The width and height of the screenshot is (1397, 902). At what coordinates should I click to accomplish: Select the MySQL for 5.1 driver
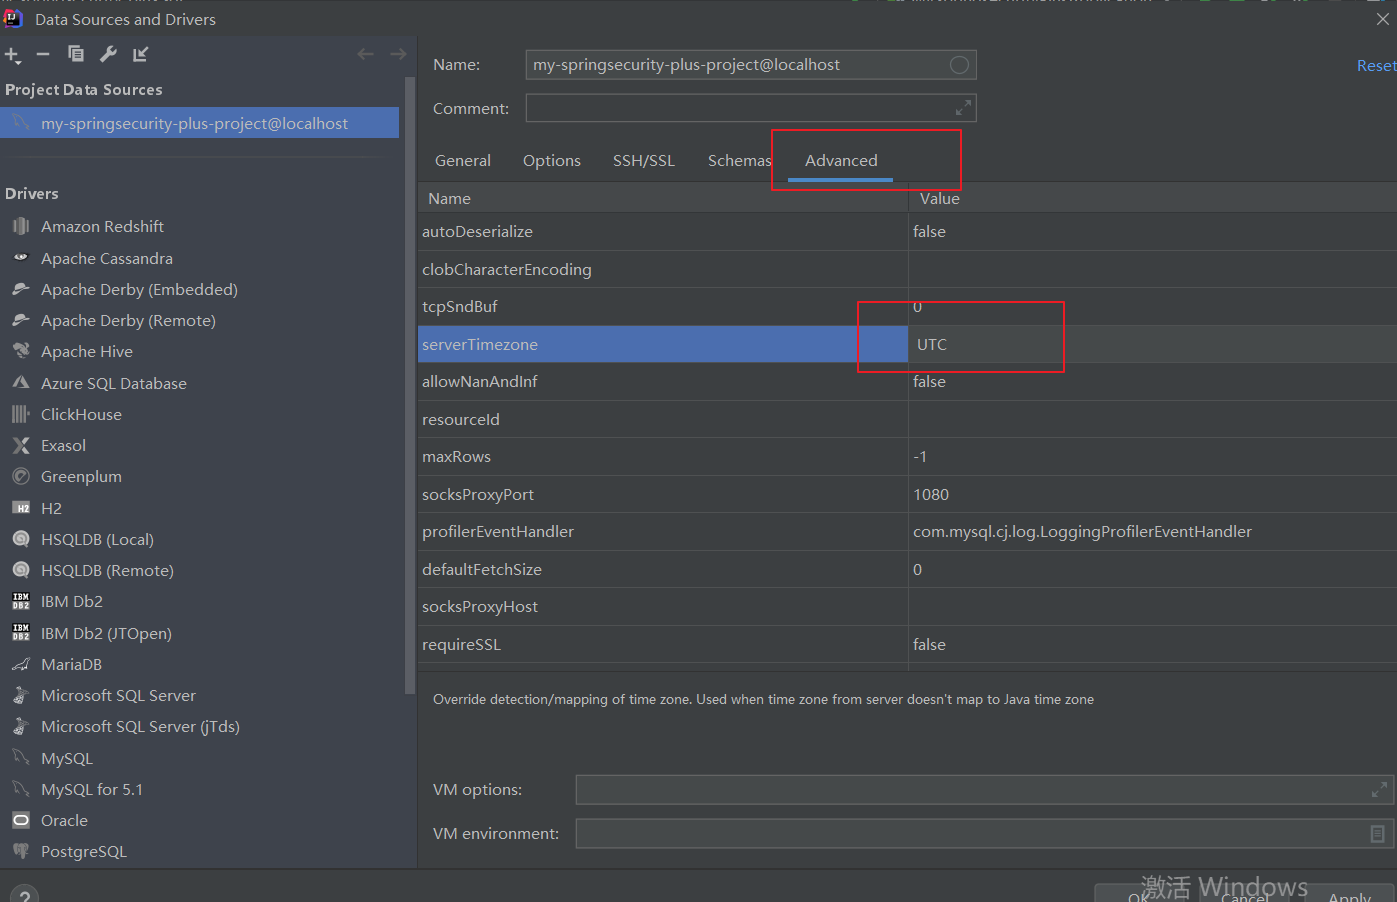(x=92, y=789)
